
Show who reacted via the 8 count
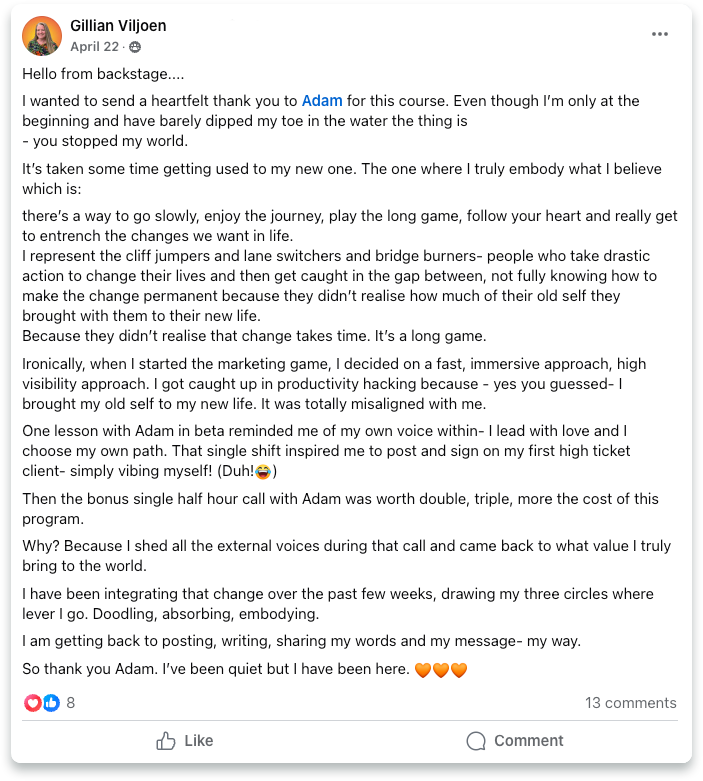pyautogui.click(x=71, y=703)
